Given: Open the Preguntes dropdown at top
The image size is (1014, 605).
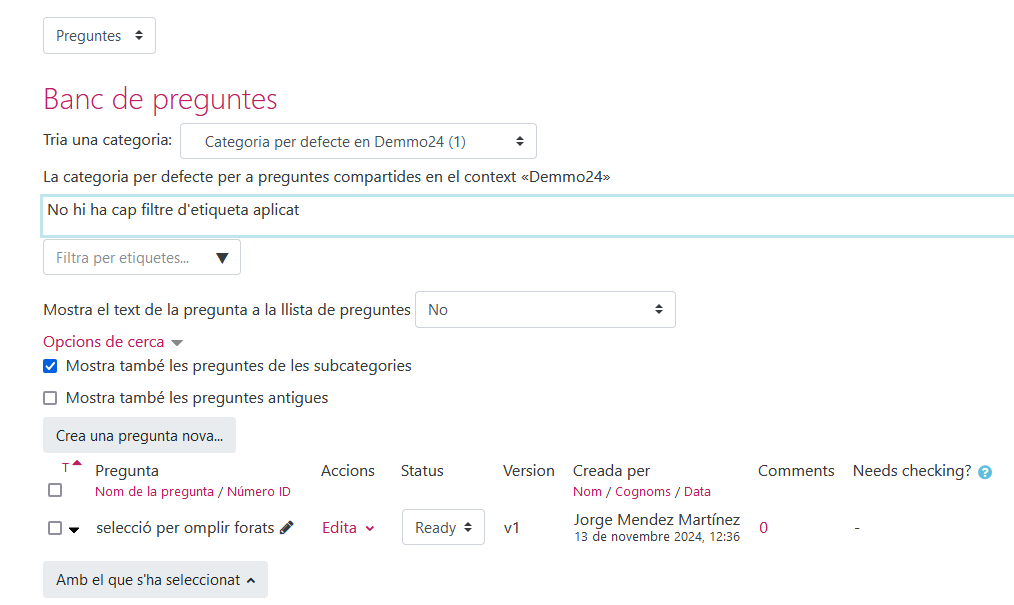Looking at the screenshot, I should point(99,36).
